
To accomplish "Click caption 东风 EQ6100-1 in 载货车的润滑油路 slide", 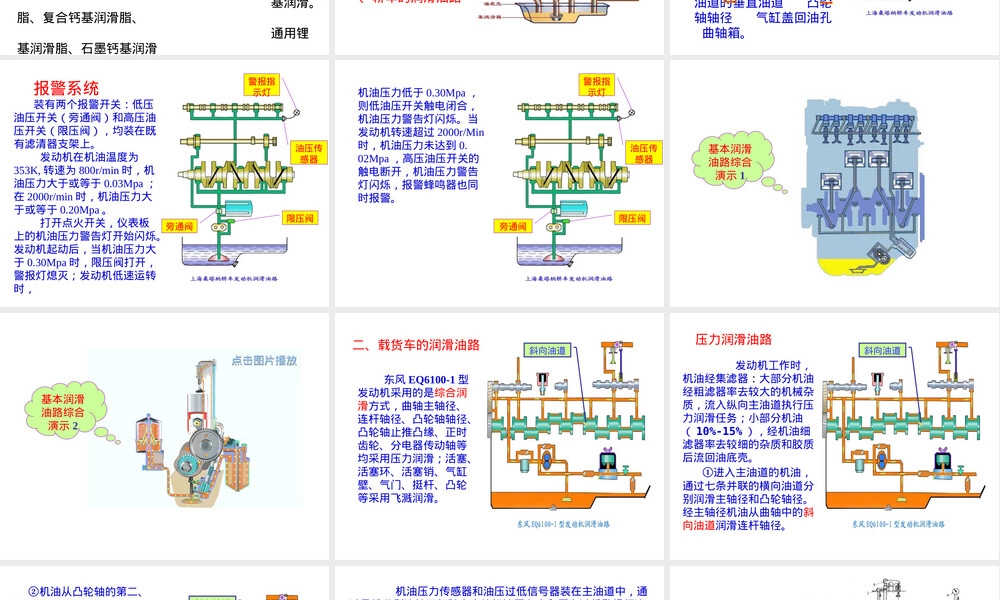I will (563, 524).
